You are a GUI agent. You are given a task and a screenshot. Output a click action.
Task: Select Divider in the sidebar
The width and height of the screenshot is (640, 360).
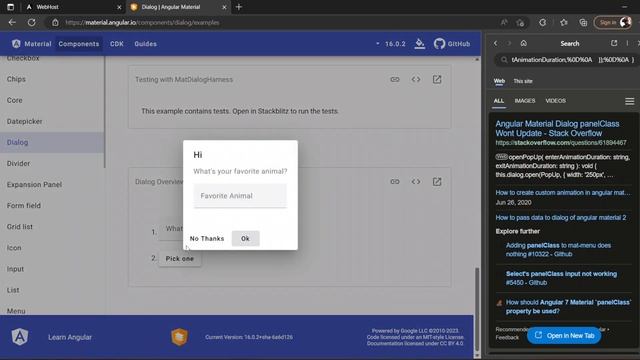(x=52, y=163)
